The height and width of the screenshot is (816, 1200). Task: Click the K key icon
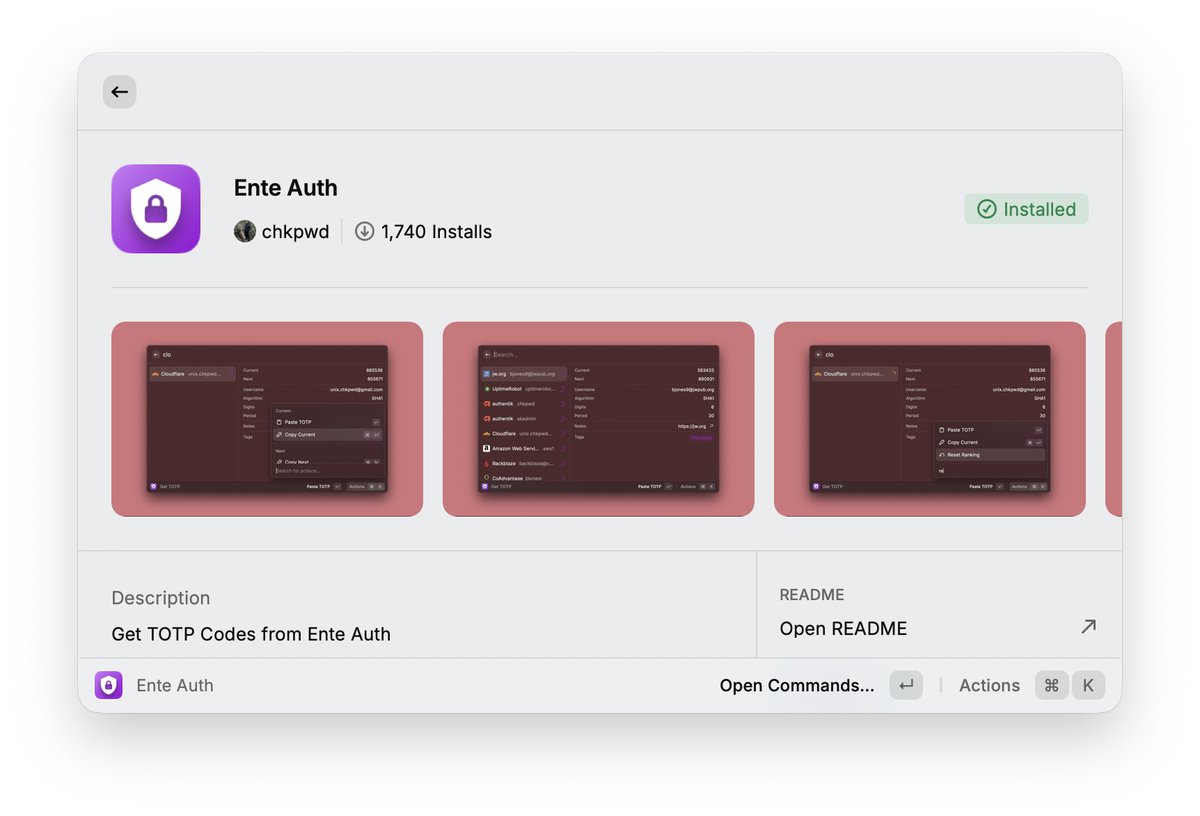click(1088, 685)
